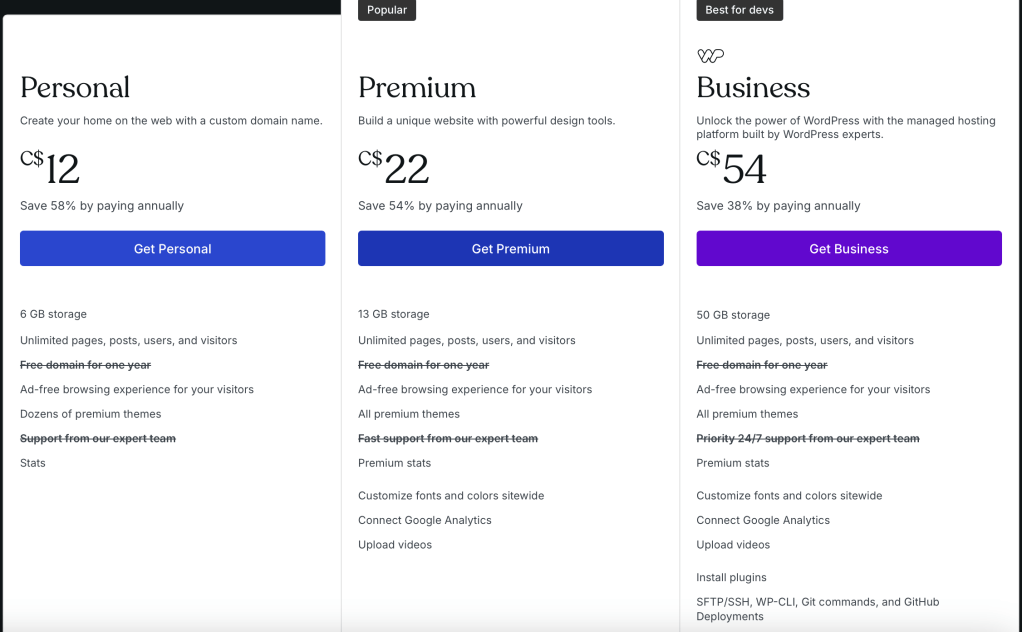
Task: Click the C$22 Premium price
Action: pos(394,168)
